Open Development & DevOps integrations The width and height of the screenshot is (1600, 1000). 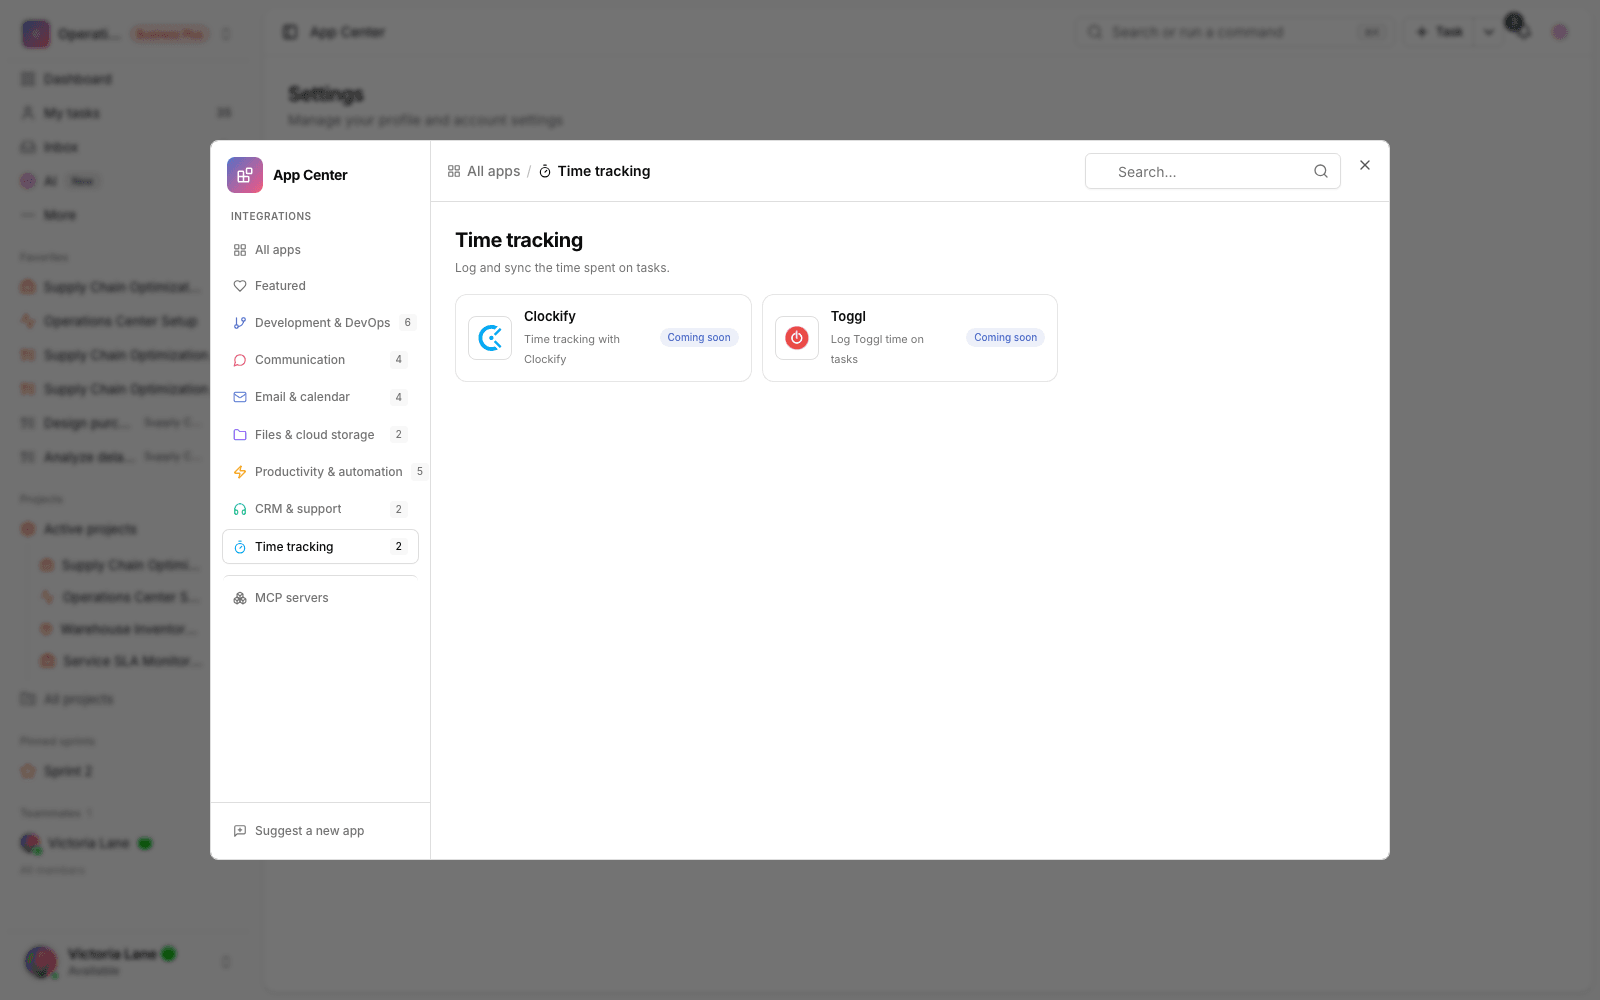point(320,323)
